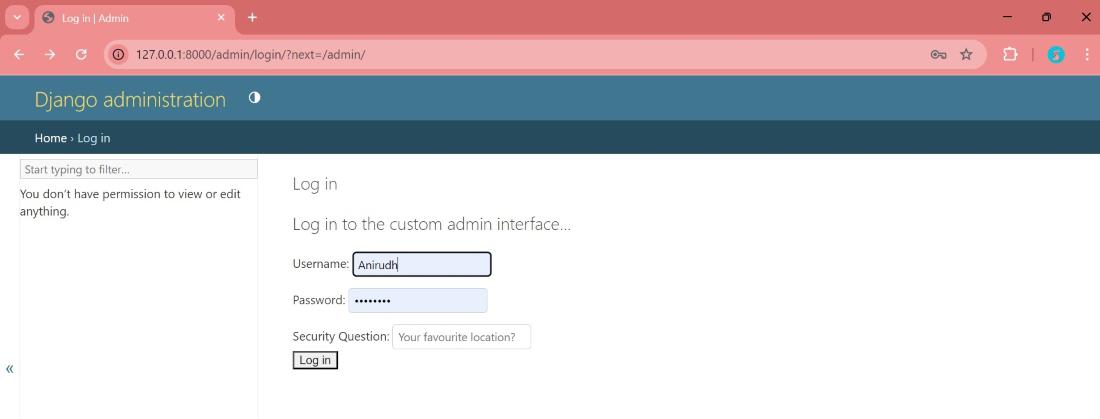The width and height of the screenshot is (1100, 419).
Task: Toggle the Django admin theme icon
Action: pos(254,98)
